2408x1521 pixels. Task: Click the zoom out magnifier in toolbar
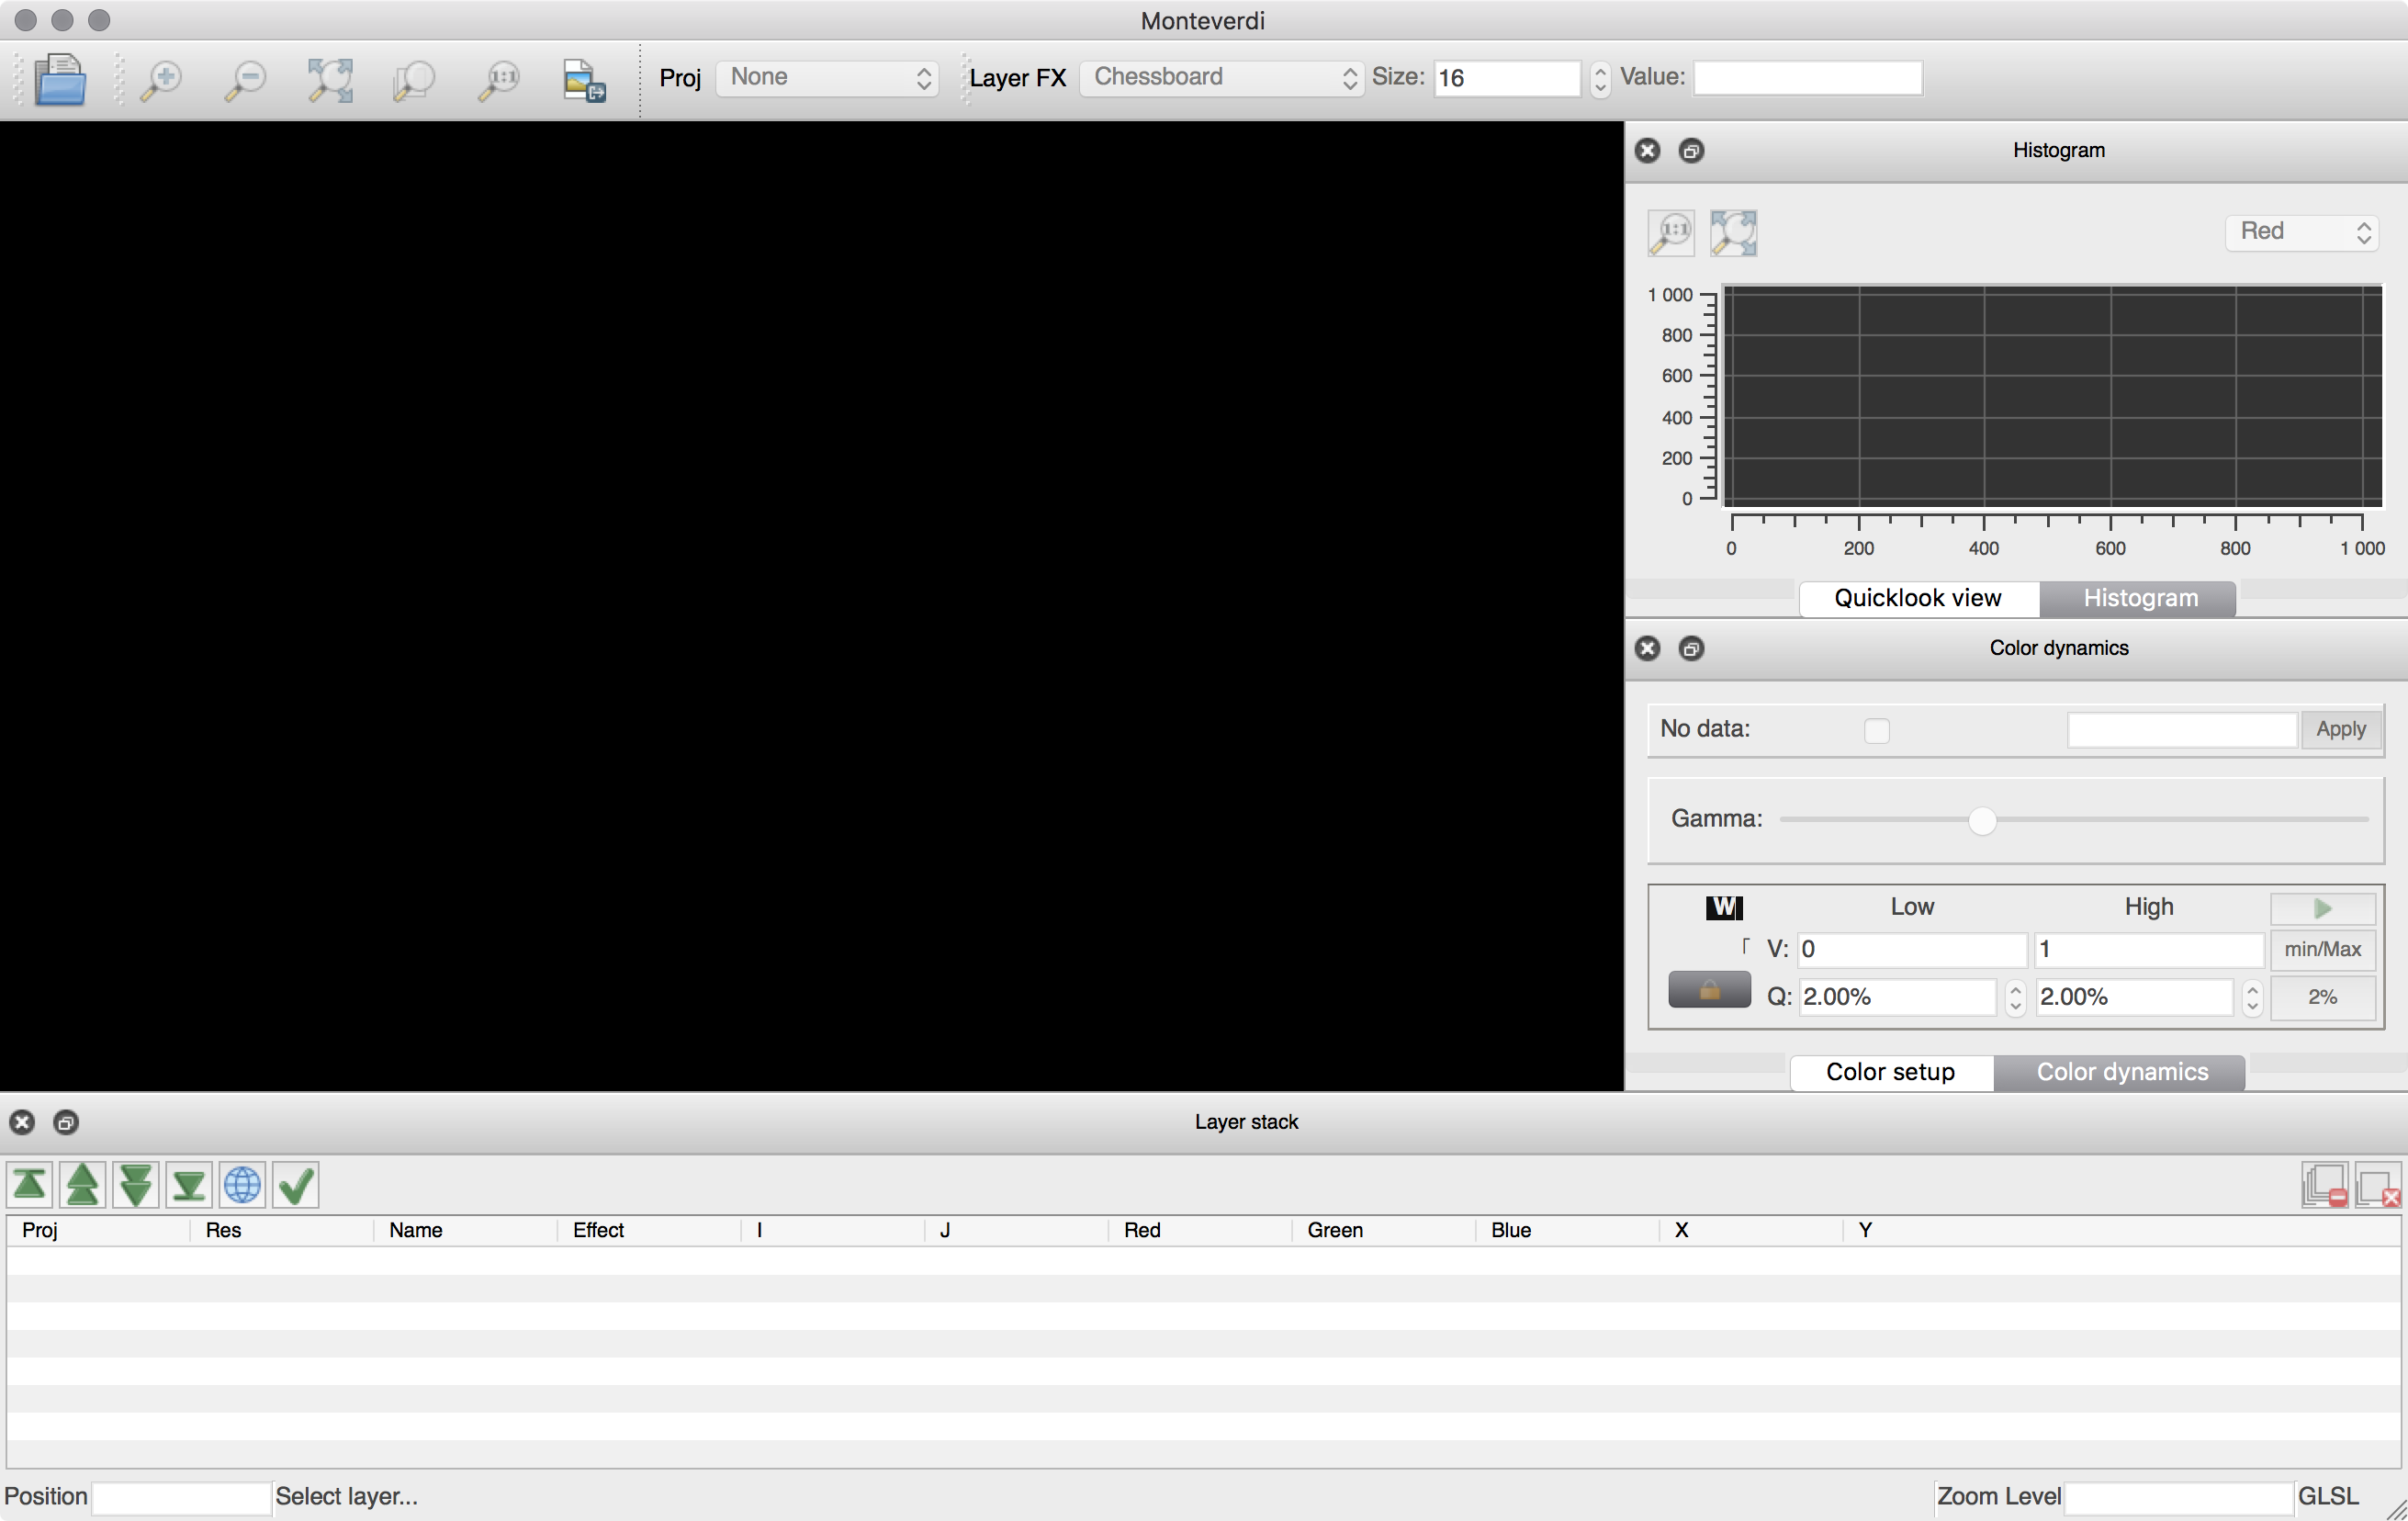(244, 80)
